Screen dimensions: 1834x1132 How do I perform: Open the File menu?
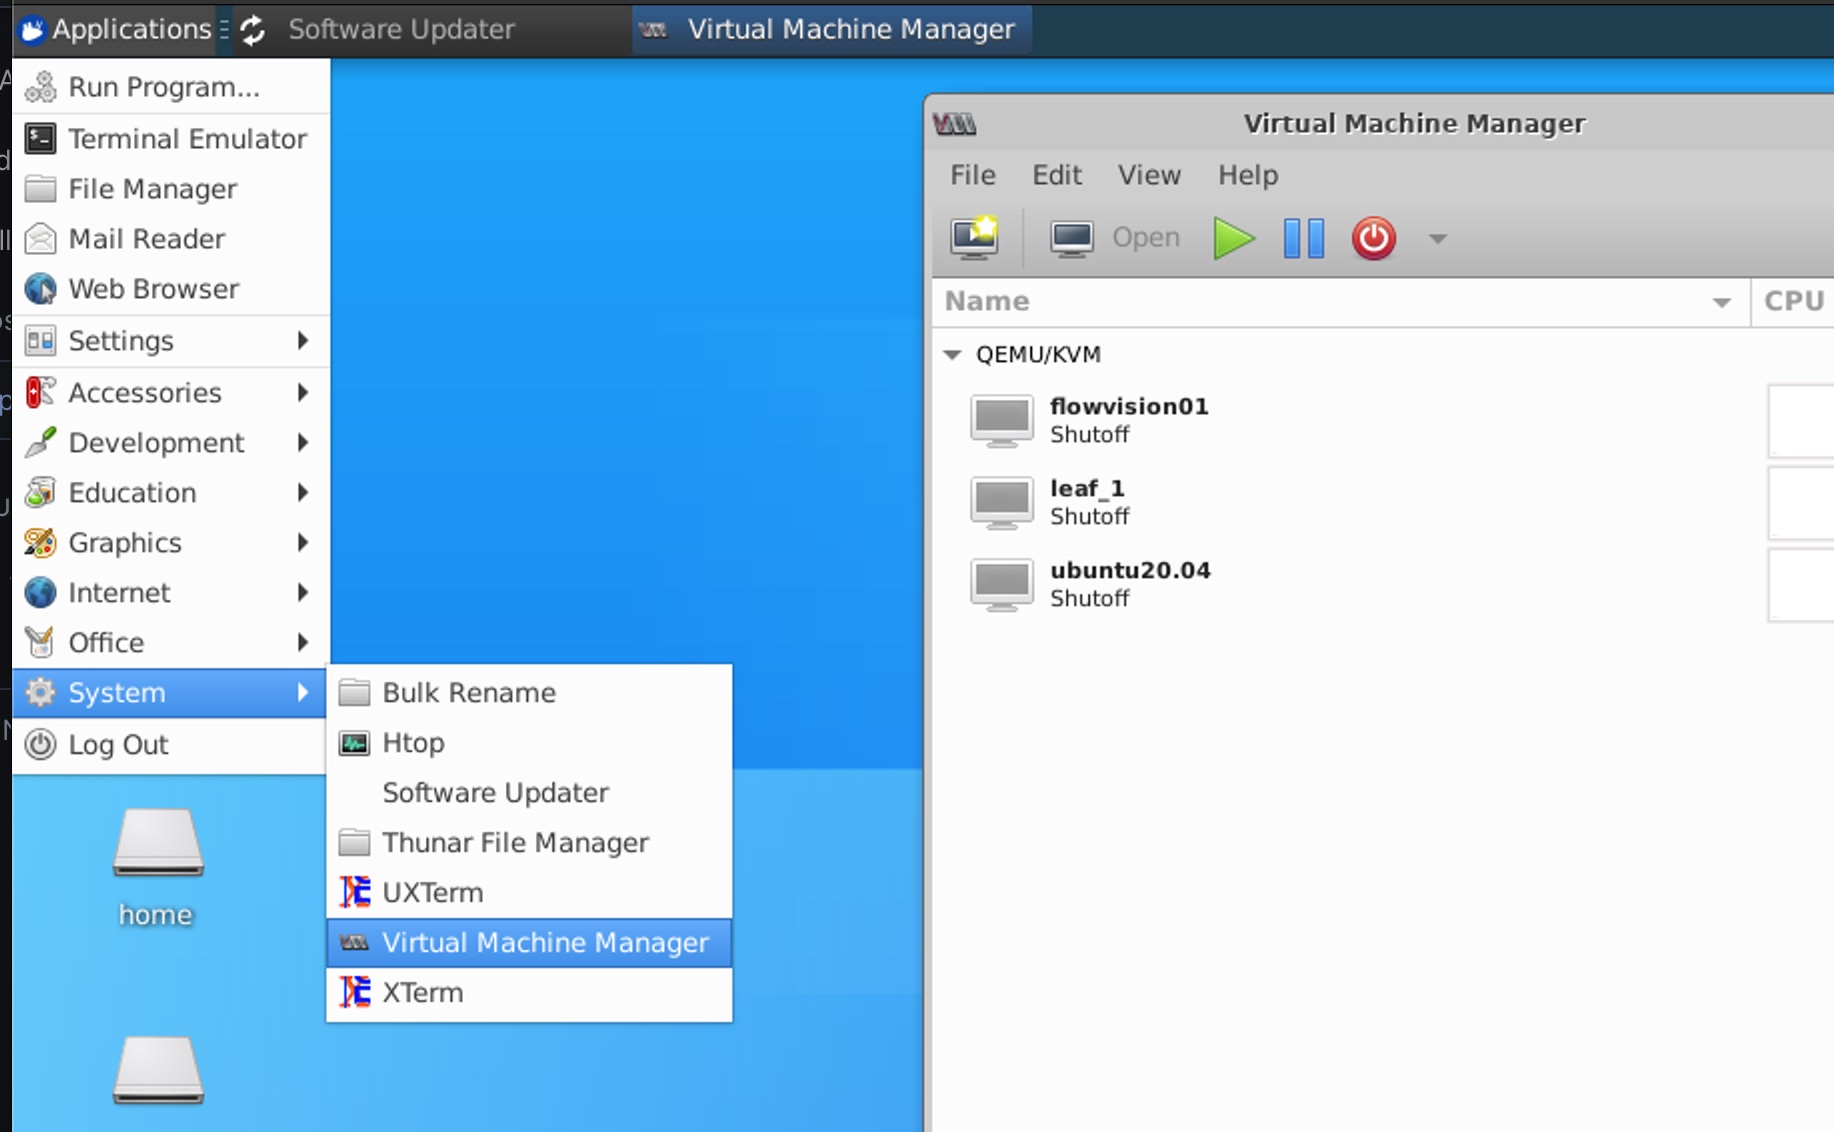point(972,175)
